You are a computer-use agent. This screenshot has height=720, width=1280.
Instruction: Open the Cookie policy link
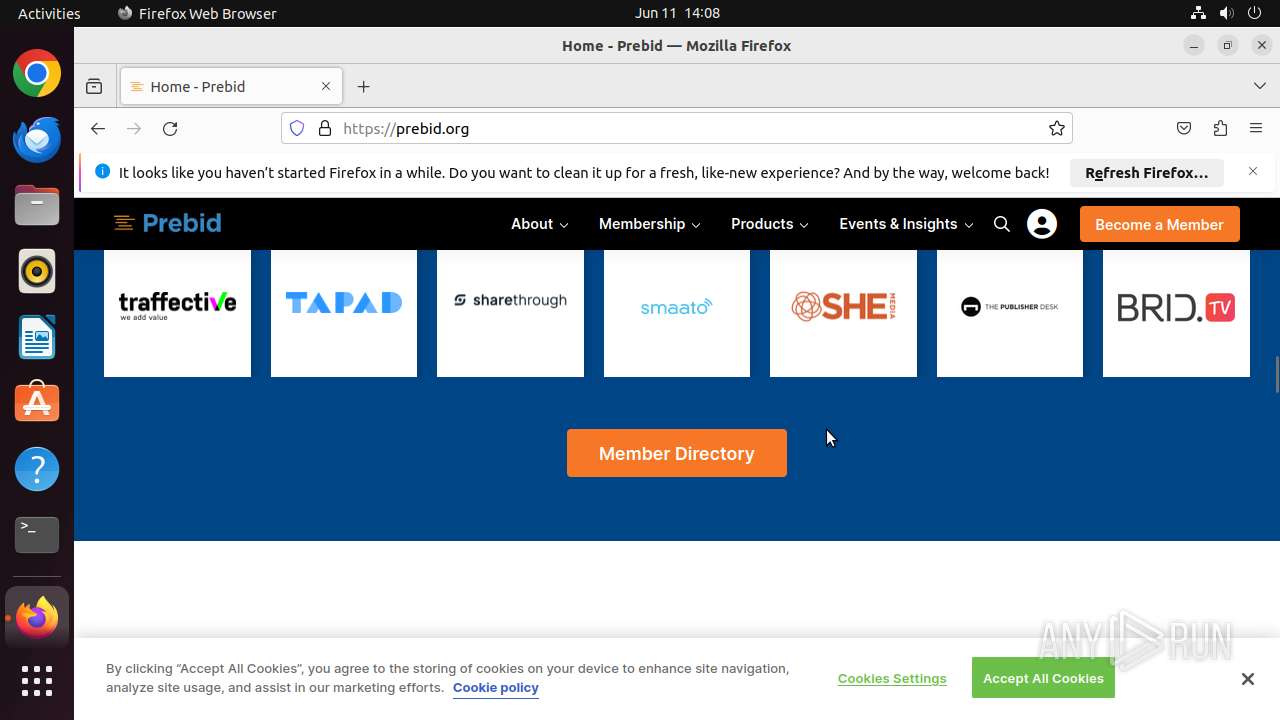pos(496,688)
